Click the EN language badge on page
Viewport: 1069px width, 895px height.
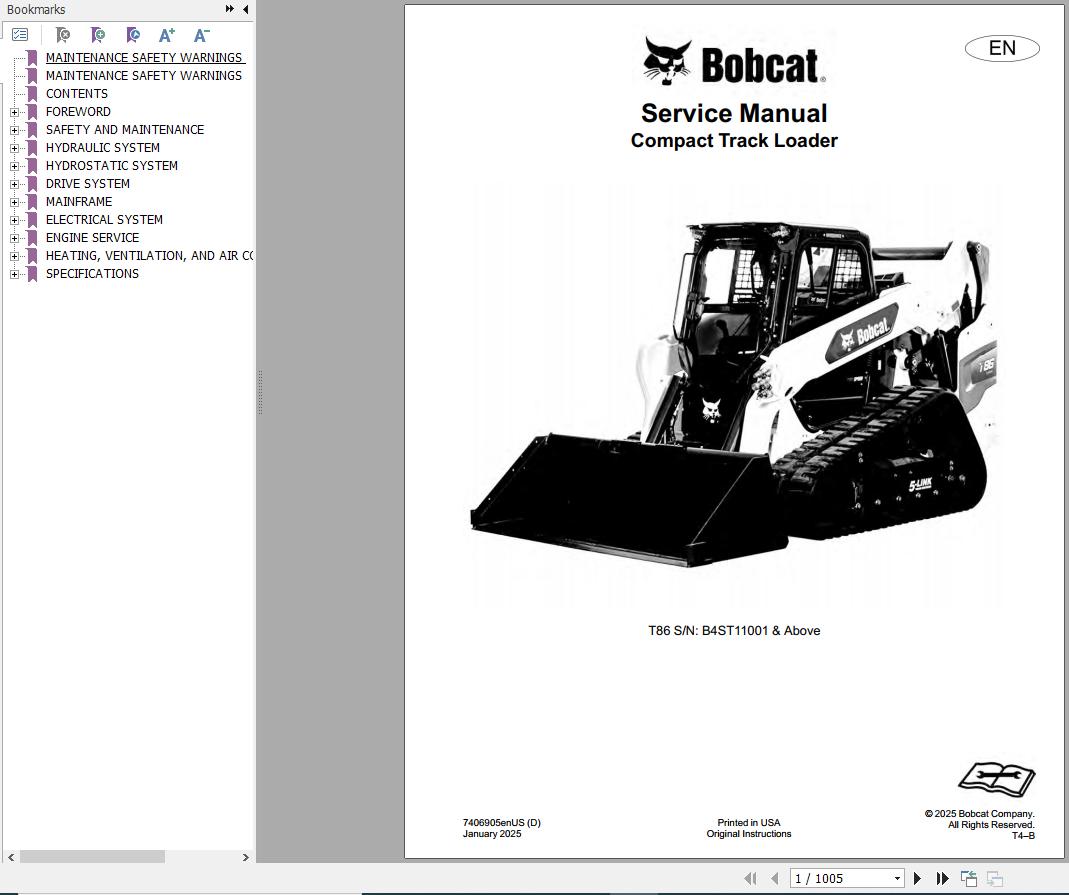click(x=1002, y=48)
